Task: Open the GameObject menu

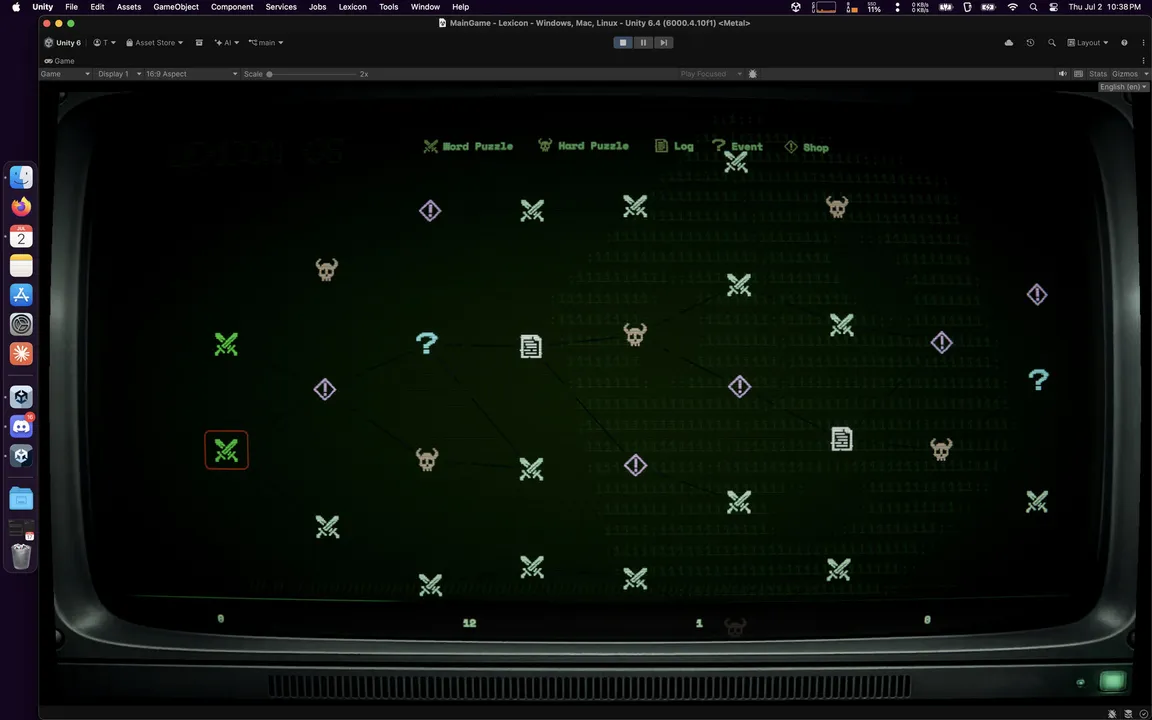Action: [176, 7]
